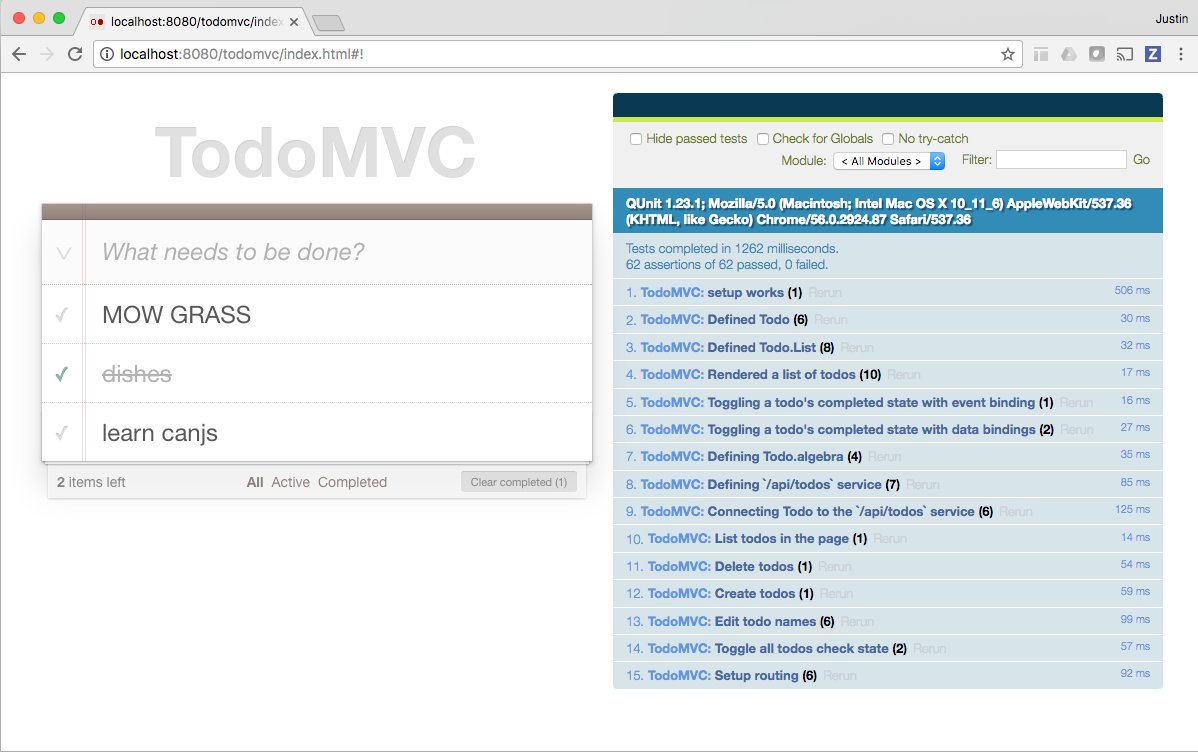Image resolution: width=1198 pixels, height=752 pixels.
Task: Click the browser forward arrow
Action: point(47,54)
